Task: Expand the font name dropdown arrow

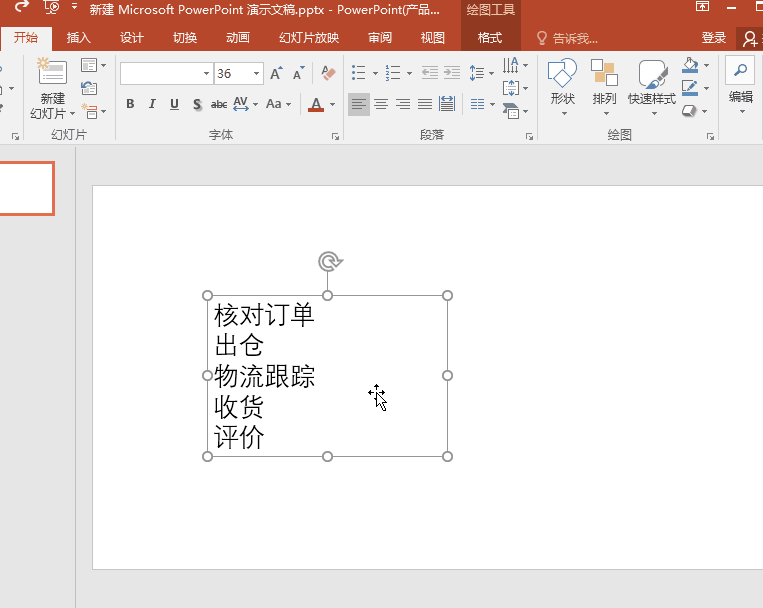Action: click(206, 74)
